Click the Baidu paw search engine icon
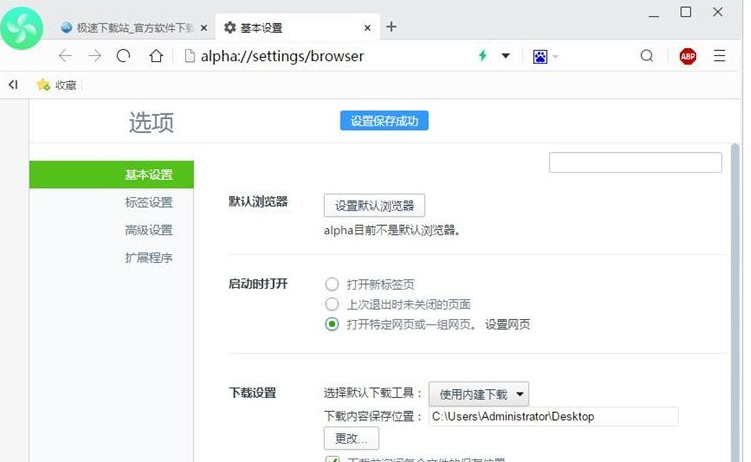 point(540,56)
